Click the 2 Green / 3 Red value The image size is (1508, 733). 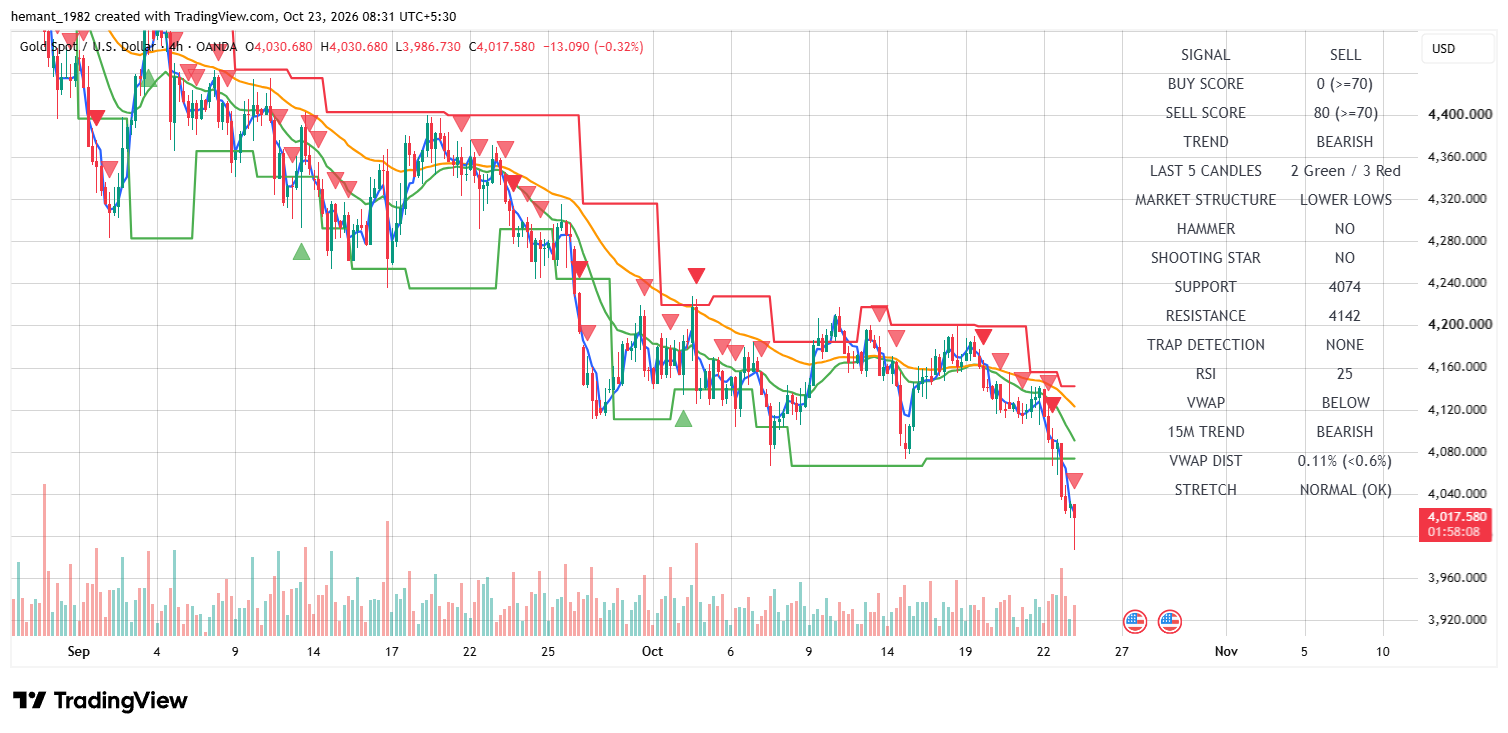coord(1345,171)
